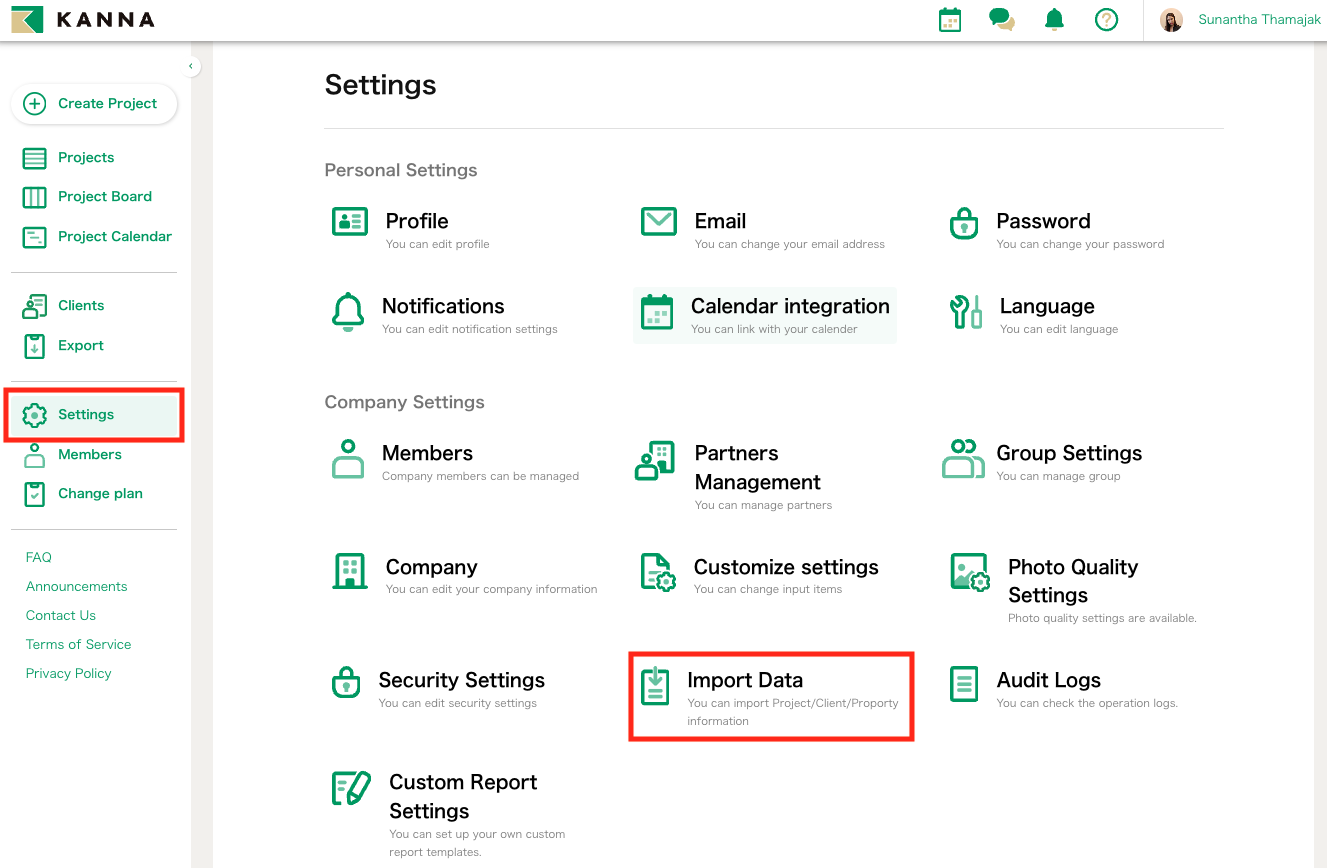Viewport: 1327px width, 868px height.
Task: Open Audit Logs
Action: [x=1048, y=680]
